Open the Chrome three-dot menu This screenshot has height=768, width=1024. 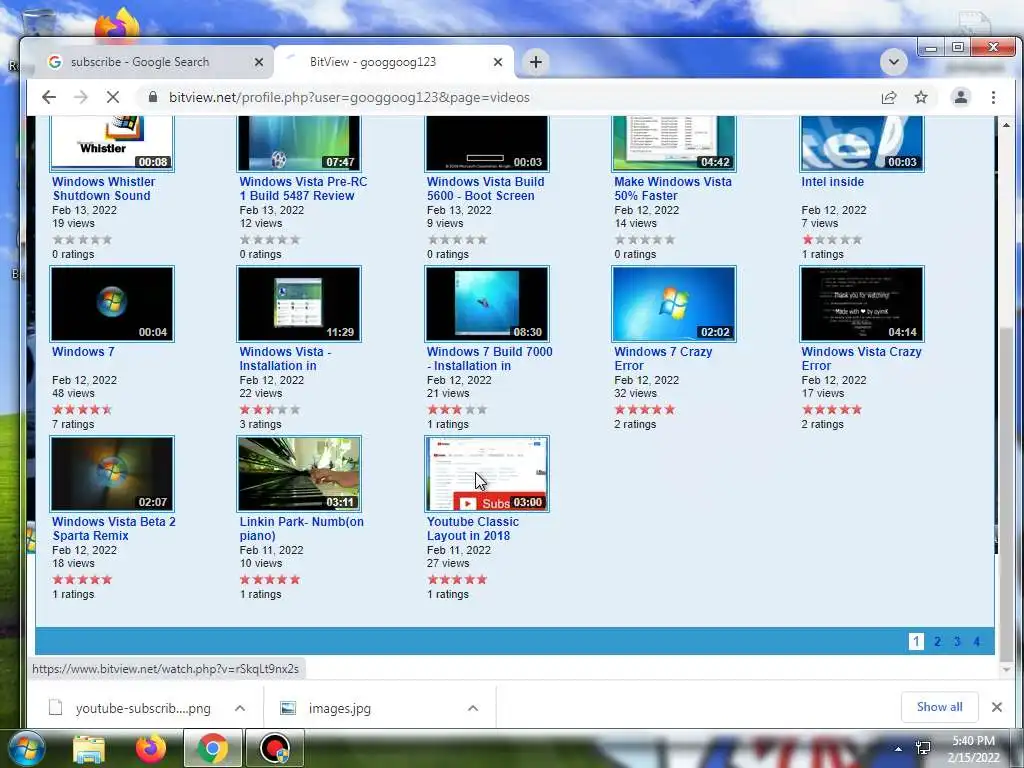[993, 97]
